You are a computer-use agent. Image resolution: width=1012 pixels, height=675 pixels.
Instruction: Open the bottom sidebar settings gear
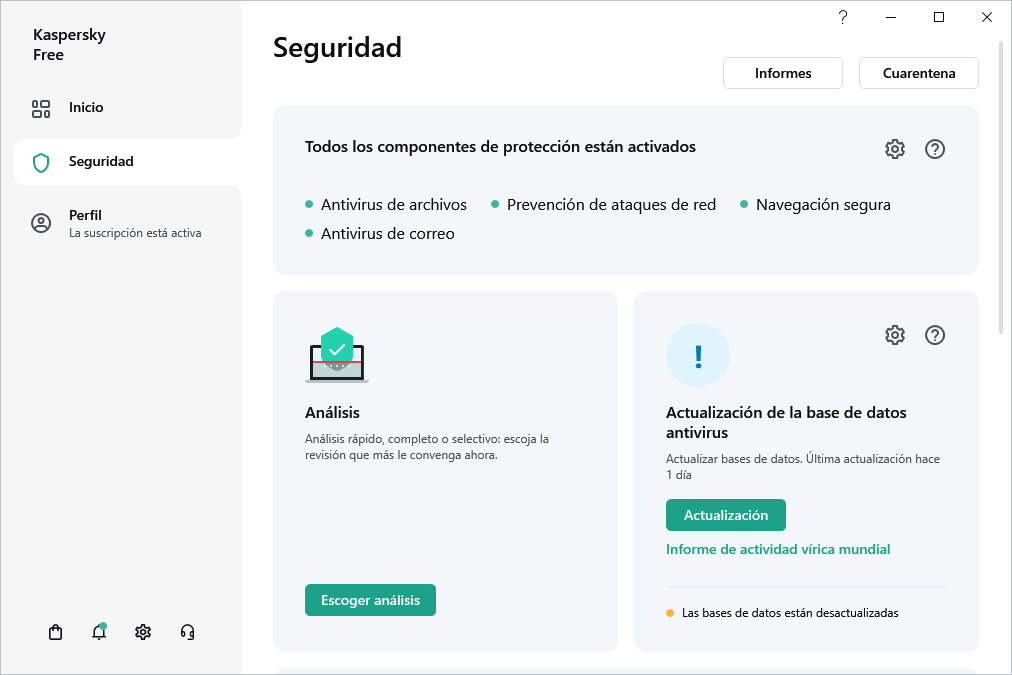142,631
